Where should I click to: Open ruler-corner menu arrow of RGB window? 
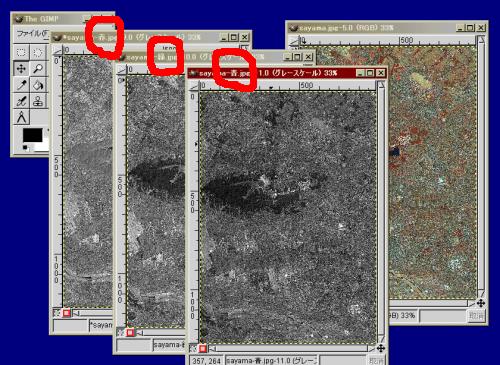click(x=294, y=41)
